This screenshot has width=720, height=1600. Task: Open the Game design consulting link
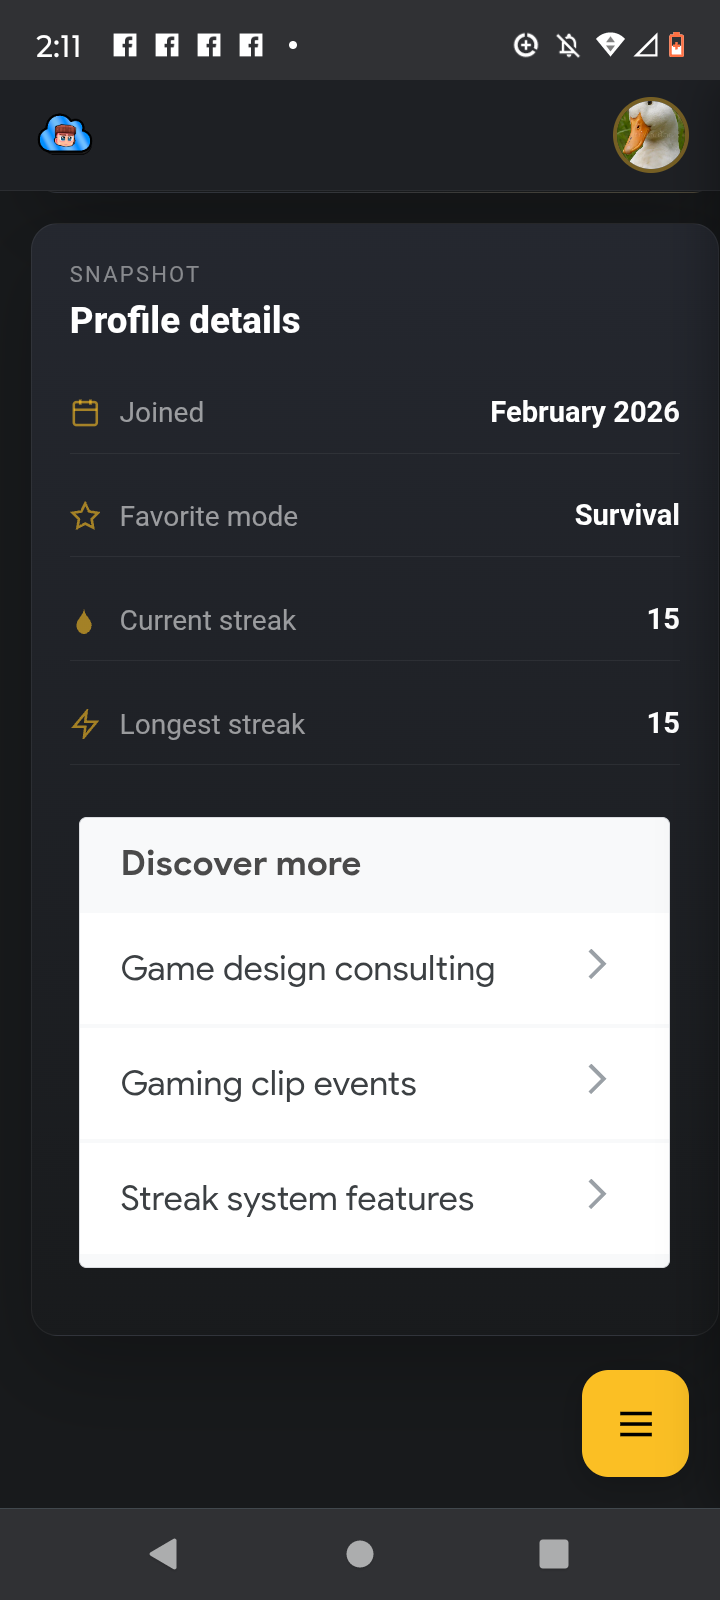[x=308, y=969]
